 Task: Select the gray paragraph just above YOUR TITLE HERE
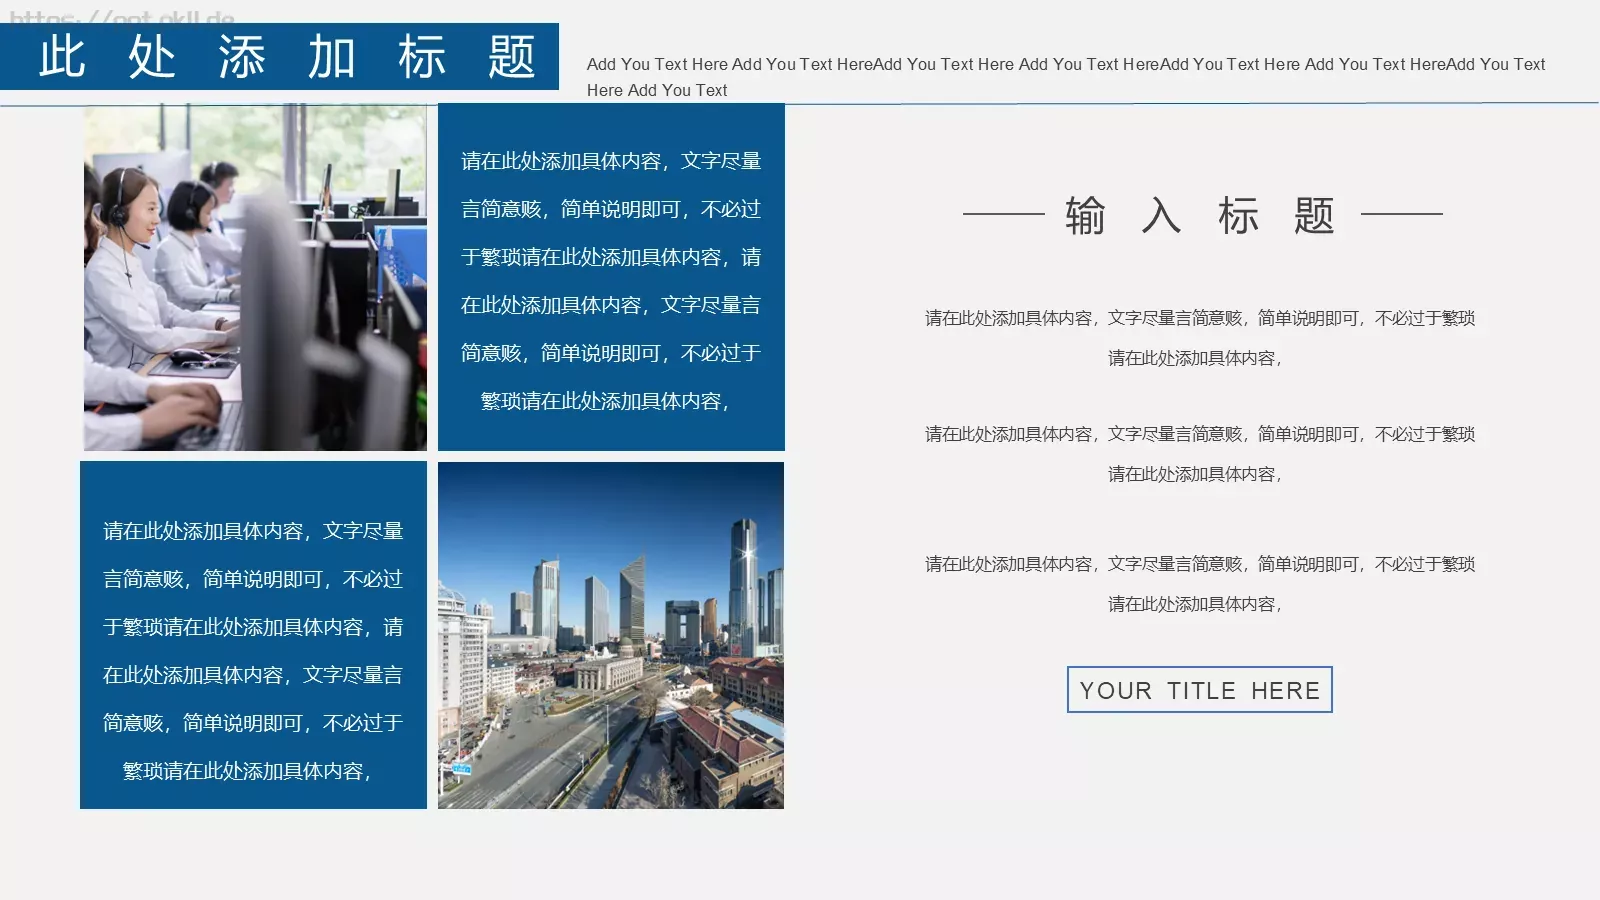[x=1200, y=584]
